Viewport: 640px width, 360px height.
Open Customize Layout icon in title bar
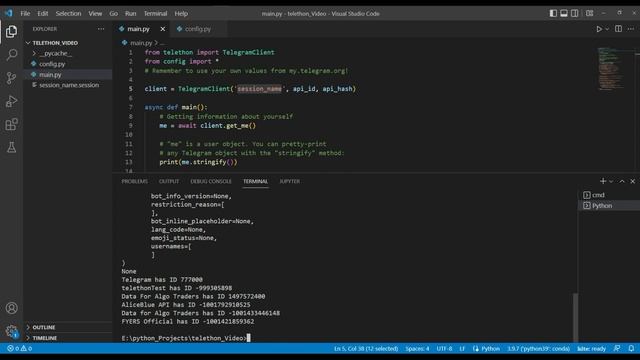point(589,13)
